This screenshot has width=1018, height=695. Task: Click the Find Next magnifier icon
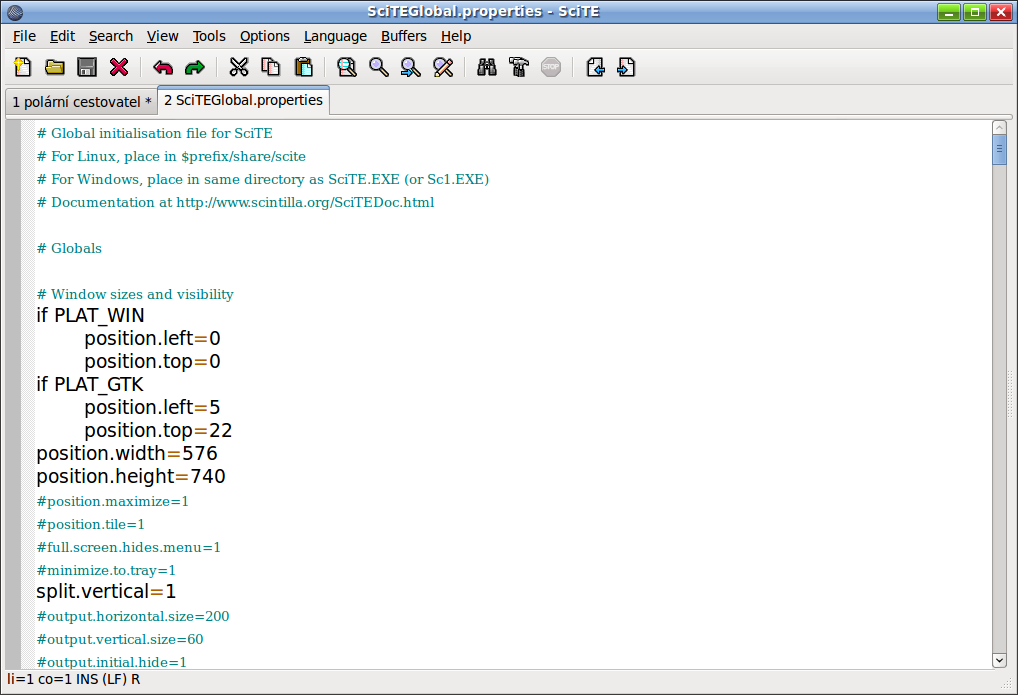[x=410, y=67]
